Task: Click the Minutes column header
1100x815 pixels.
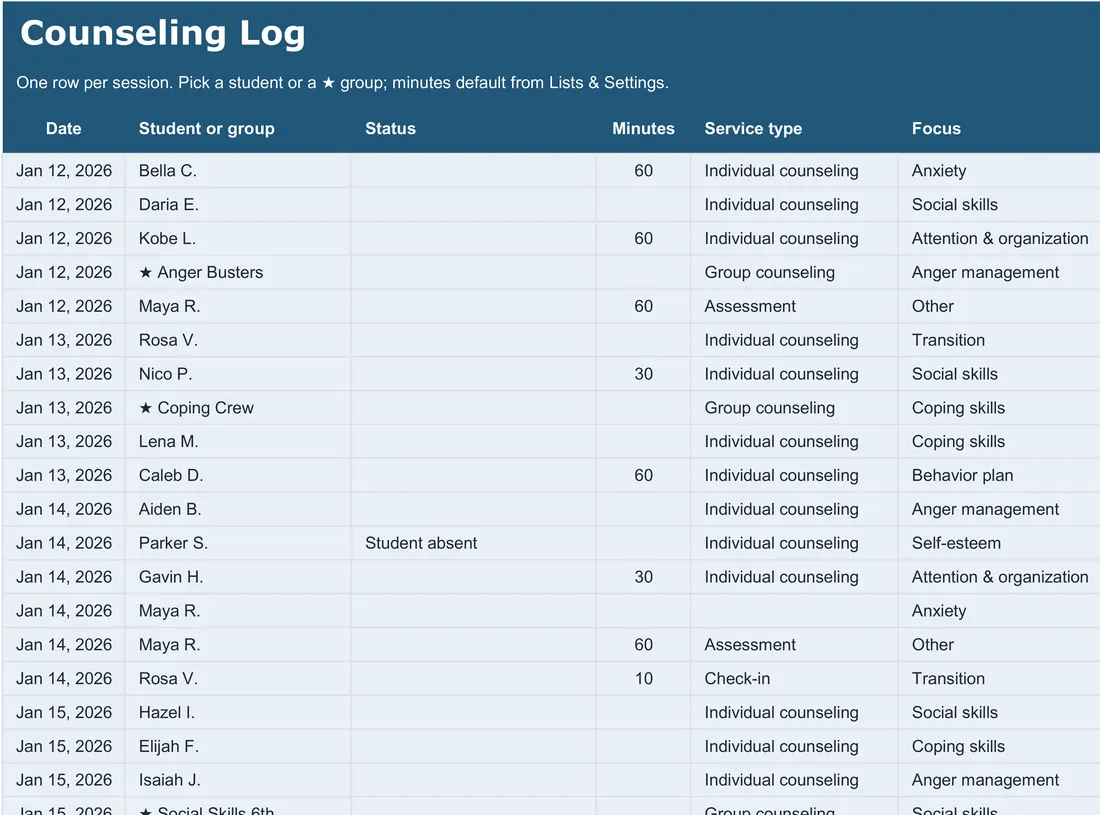Action: pos(643,128)
